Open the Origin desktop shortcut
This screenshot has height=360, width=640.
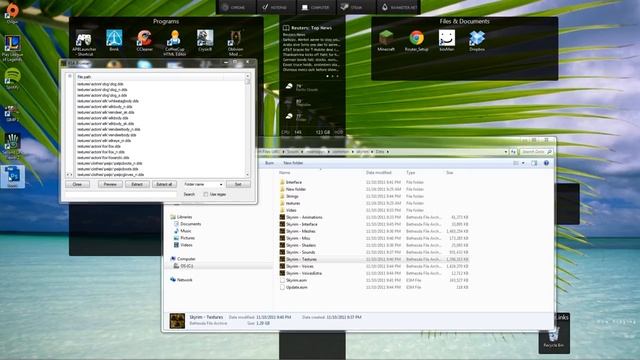point(12,13)
